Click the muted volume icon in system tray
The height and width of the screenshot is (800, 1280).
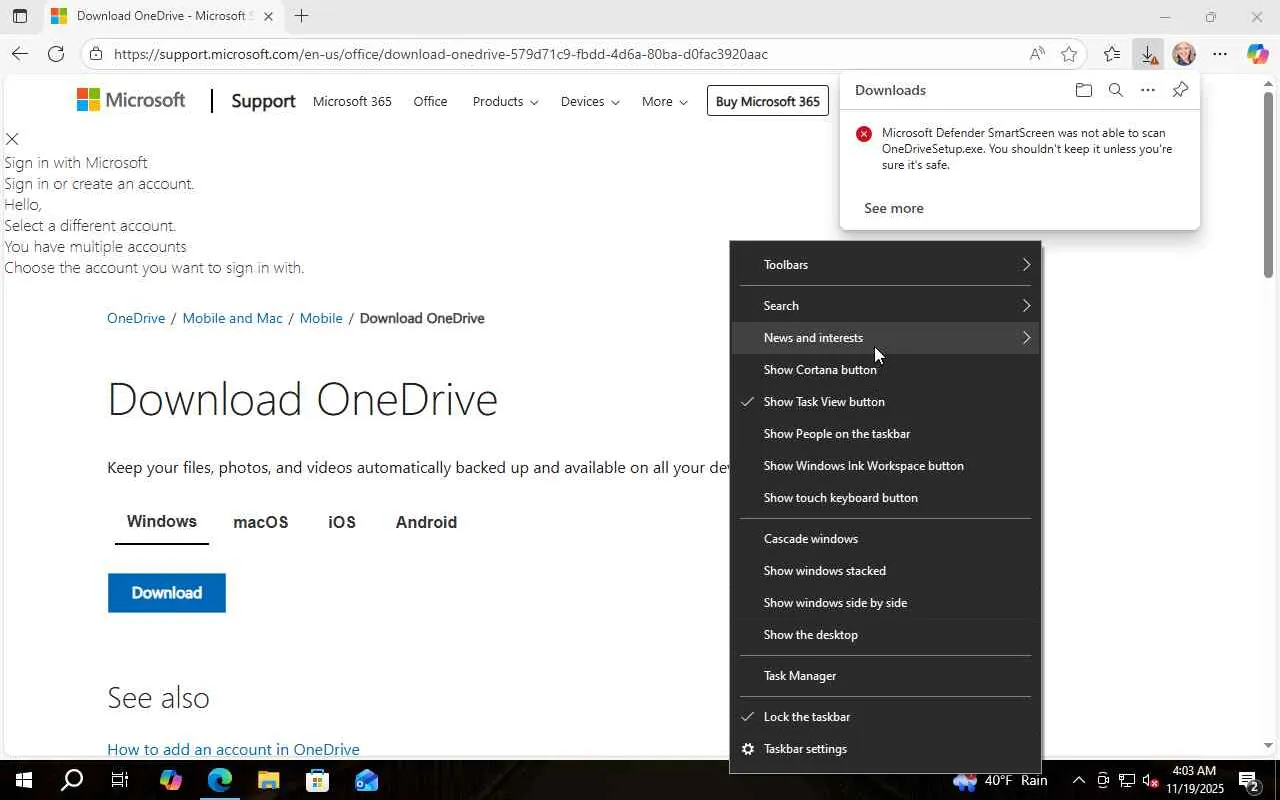(1150, 780)
